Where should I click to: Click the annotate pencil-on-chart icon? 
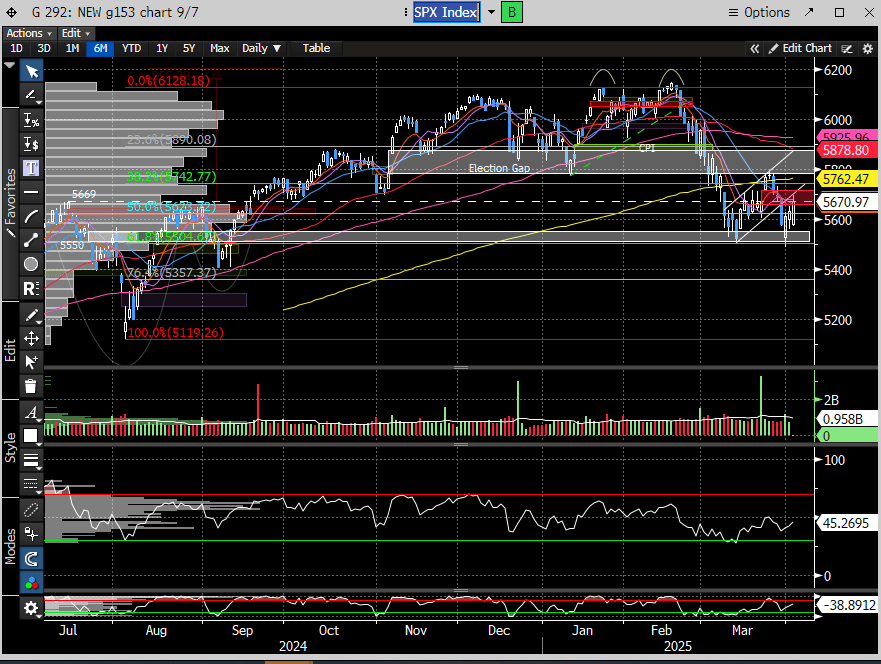(847, 49)
